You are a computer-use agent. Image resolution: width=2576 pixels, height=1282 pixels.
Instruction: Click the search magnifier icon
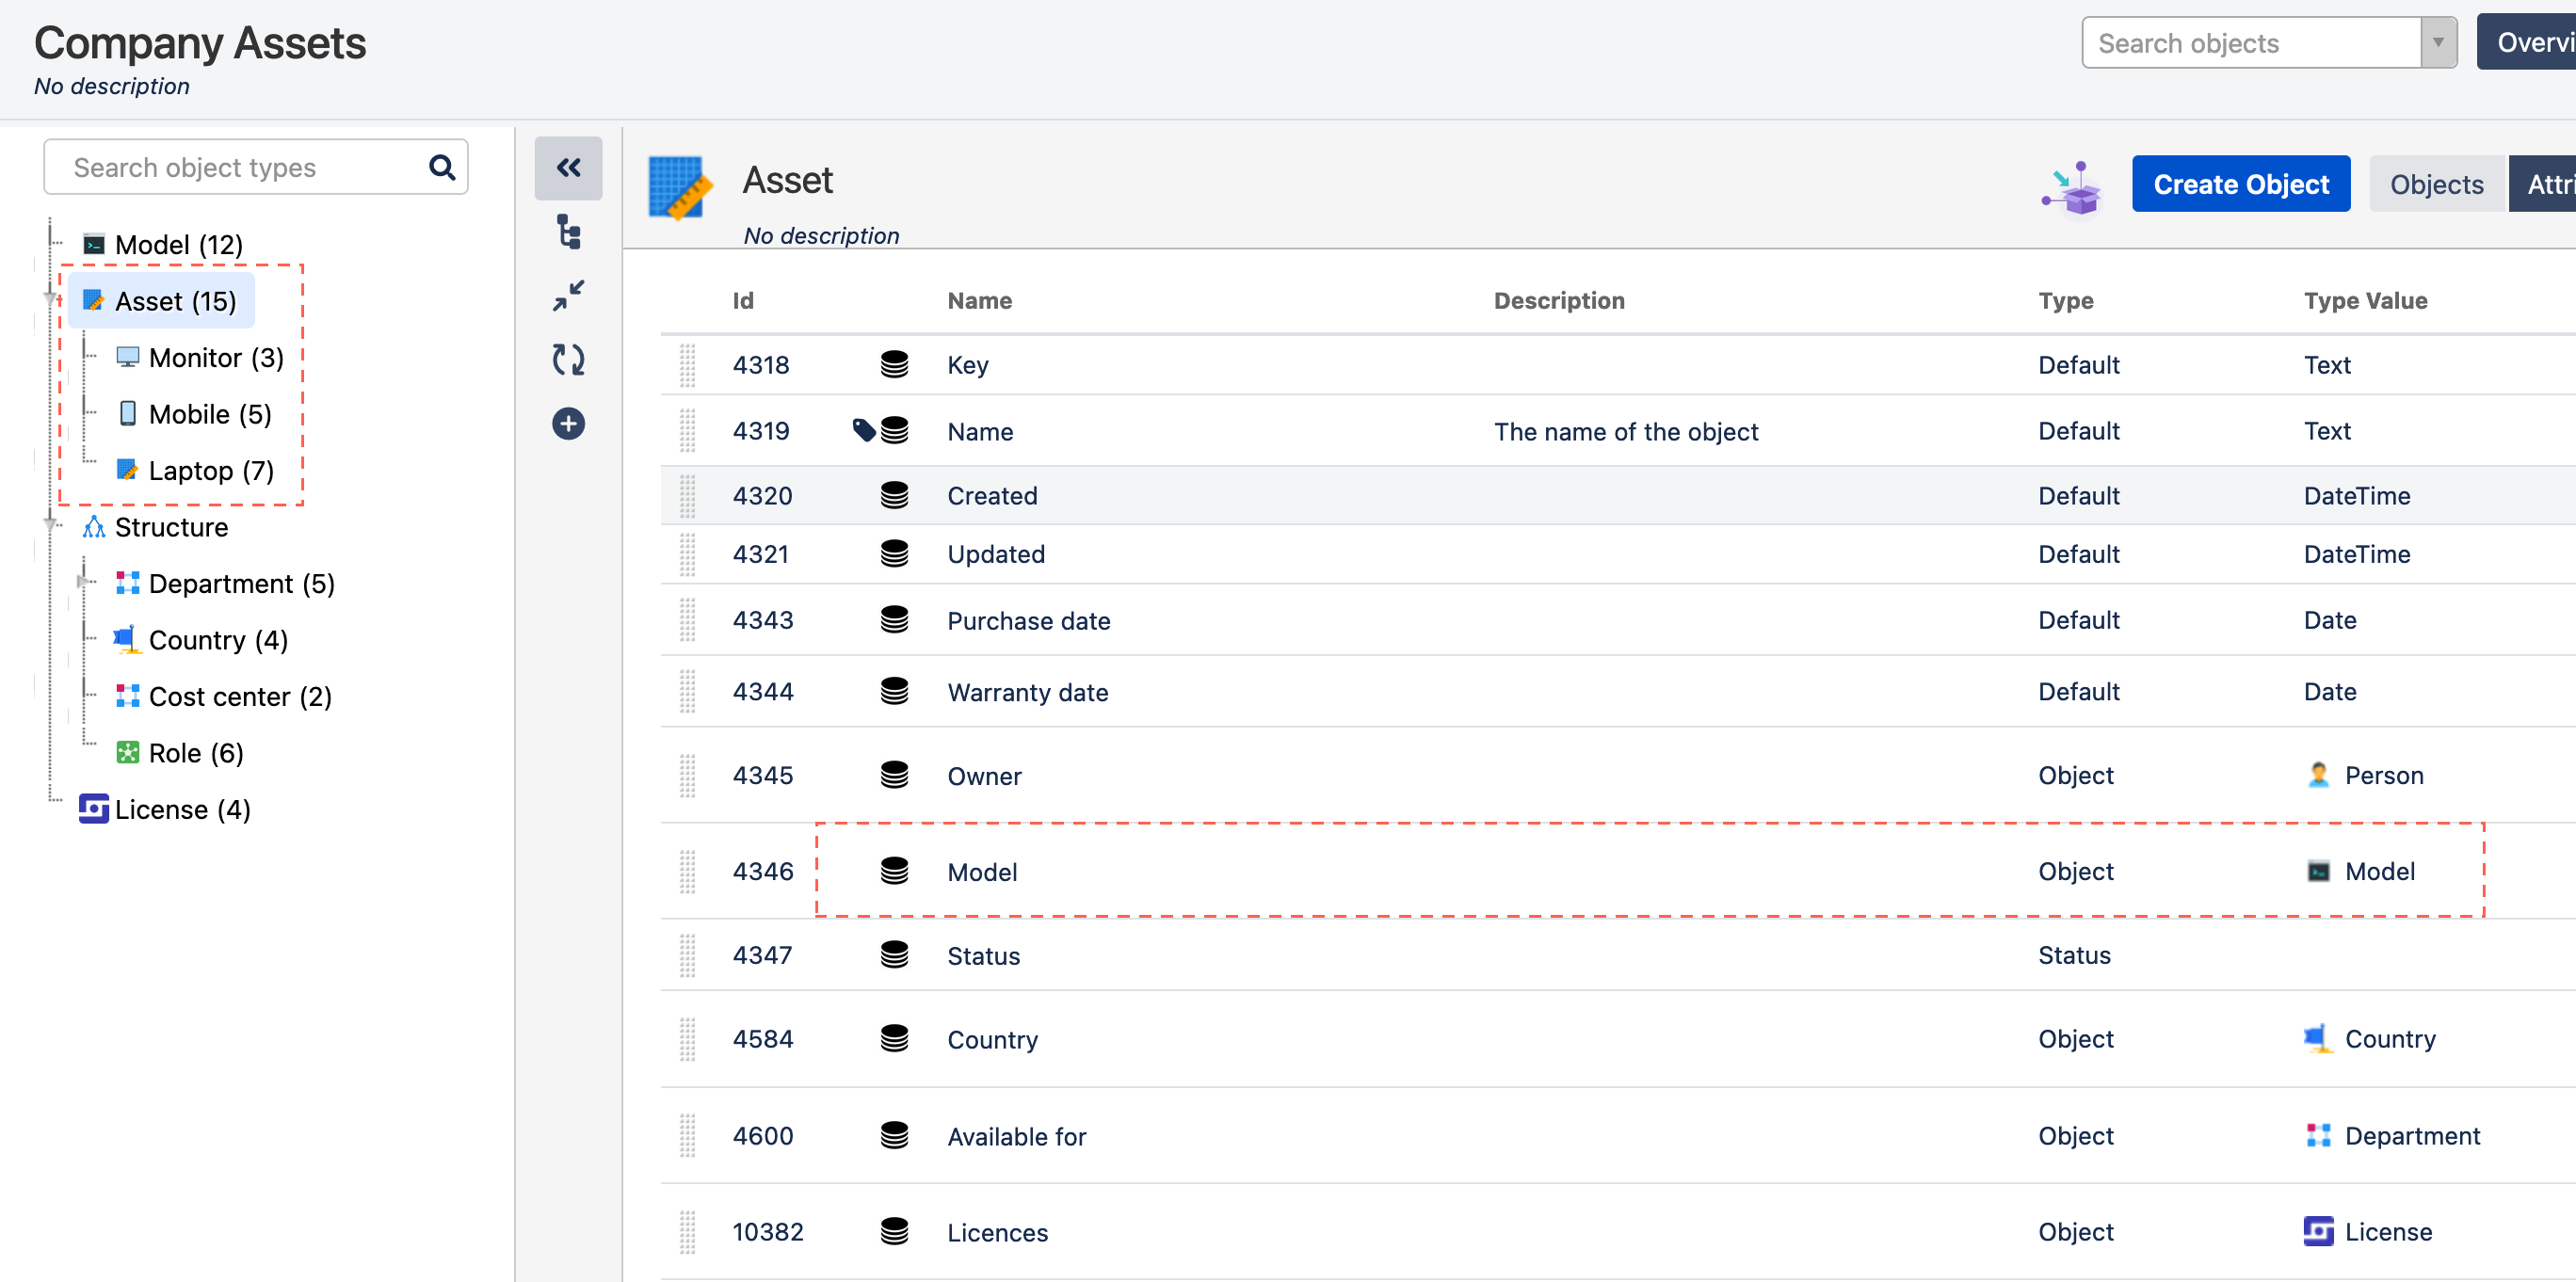tap(441, 167)
